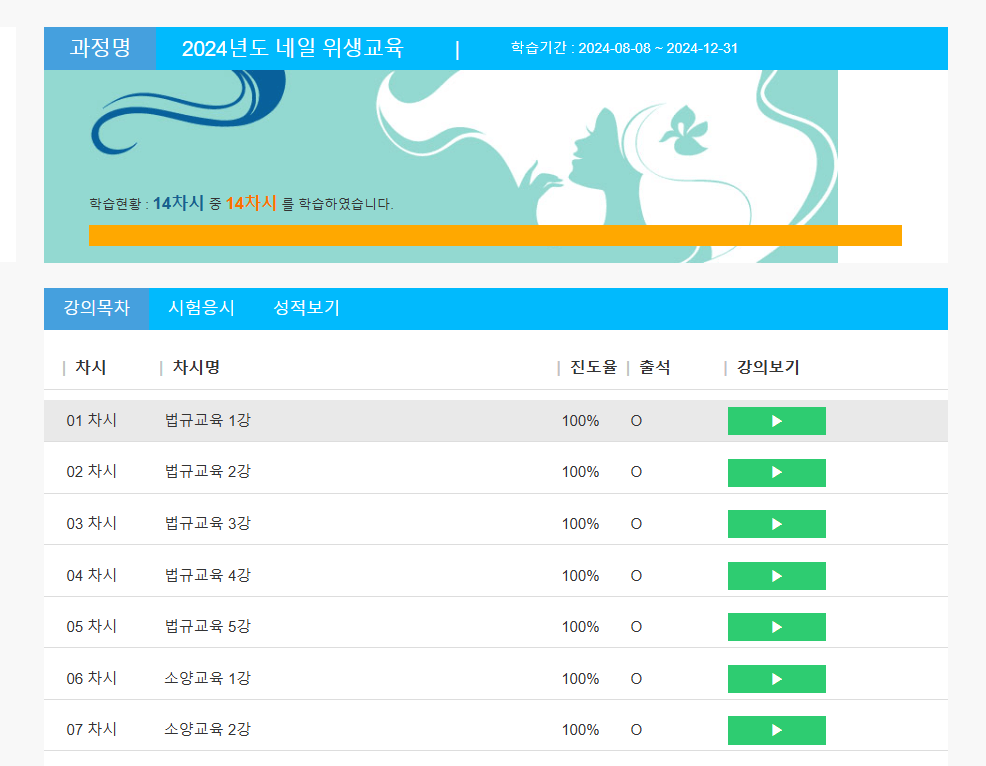Viewport: 986px width, 766px height.
Task: Click the 100% progress value for 05 차시
Action: 581,627
